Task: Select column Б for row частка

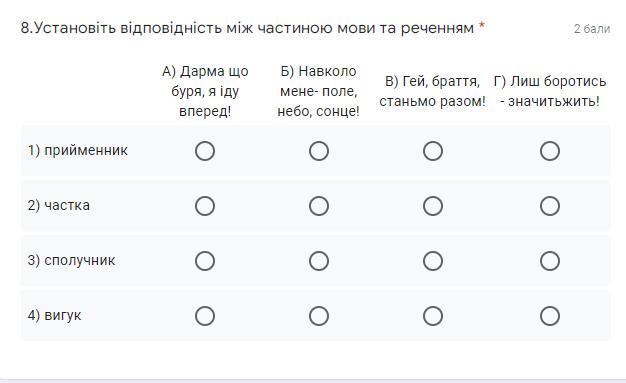Action: 319,206
